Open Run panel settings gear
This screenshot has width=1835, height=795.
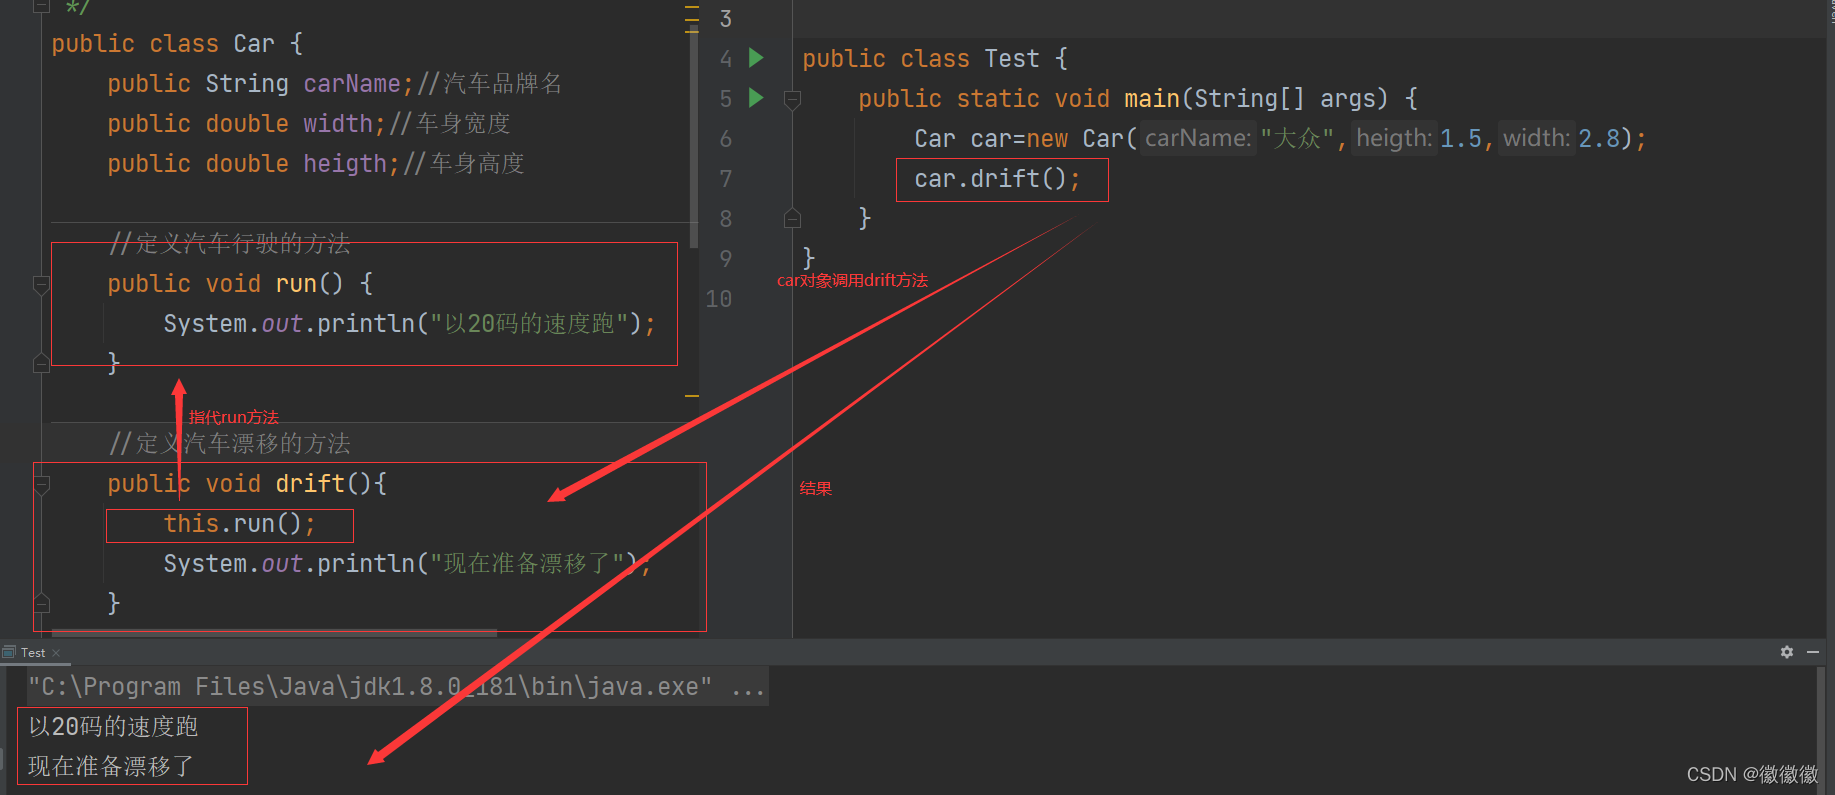[1786, 652]
